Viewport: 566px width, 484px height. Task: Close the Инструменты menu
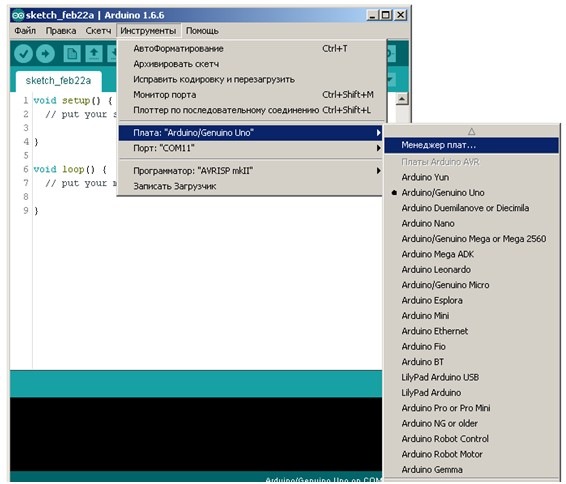[x=148, y=31]
